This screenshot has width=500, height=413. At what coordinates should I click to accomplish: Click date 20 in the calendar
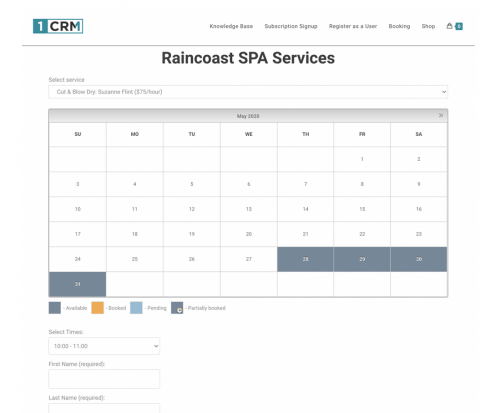(249, 234)
